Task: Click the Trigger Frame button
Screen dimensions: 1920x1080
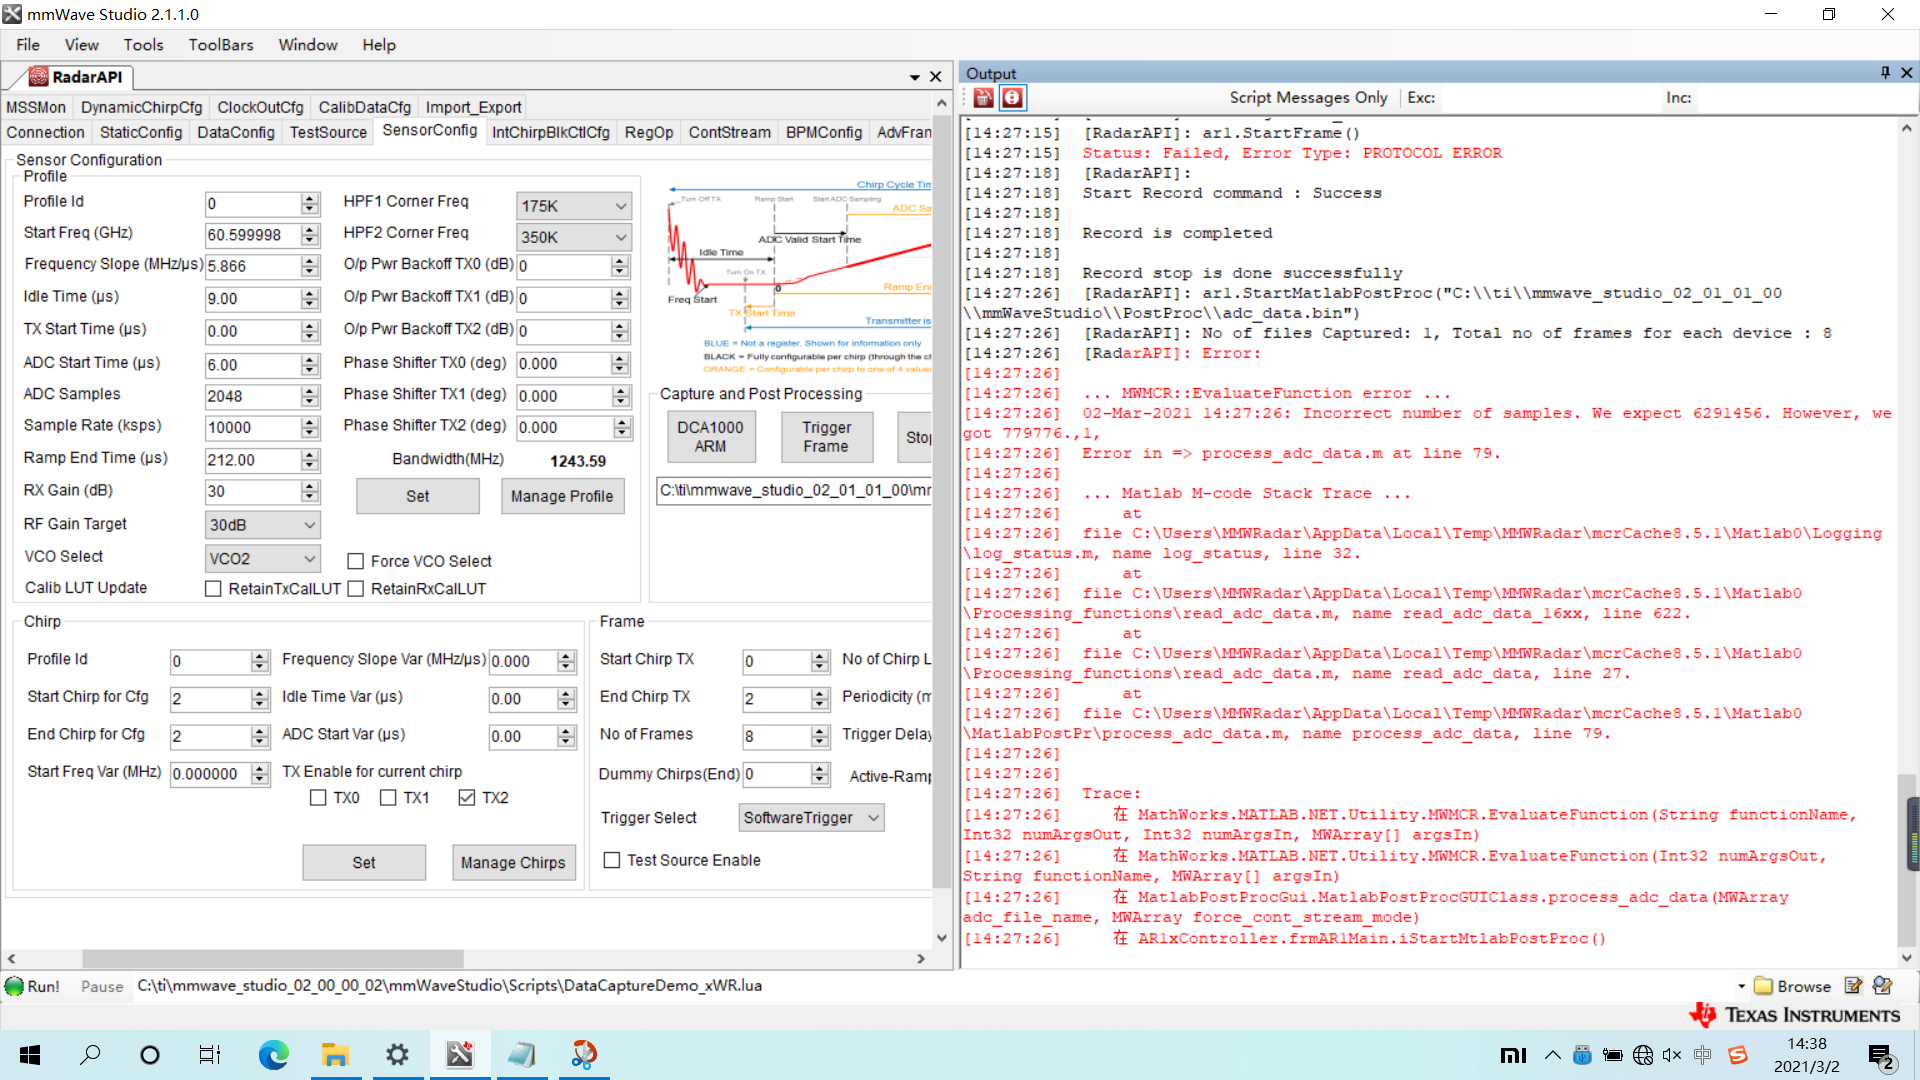Action: click(826, 437)
